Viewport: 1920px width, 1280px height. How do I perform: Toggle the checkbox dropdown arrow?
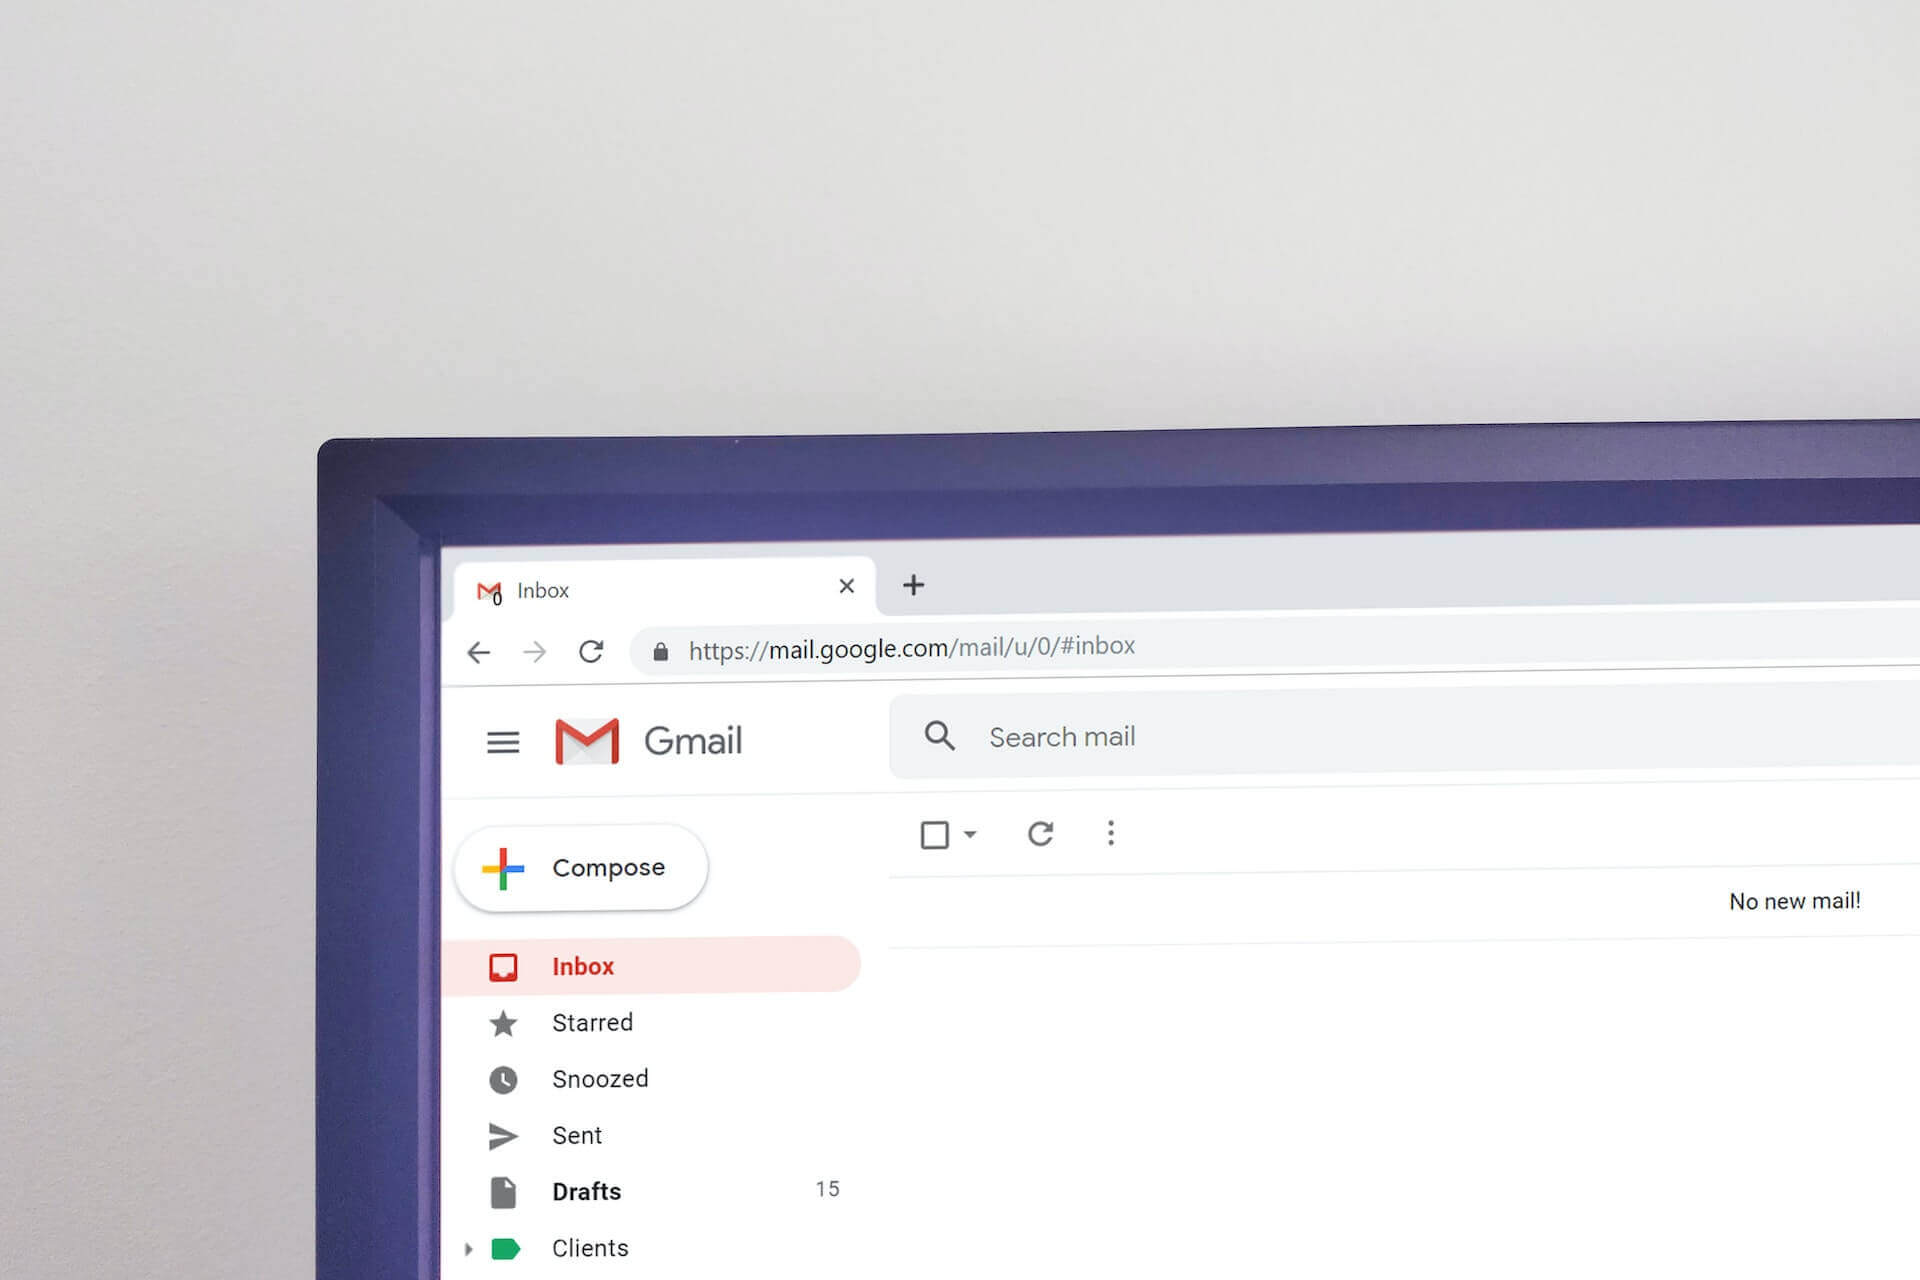967,834
